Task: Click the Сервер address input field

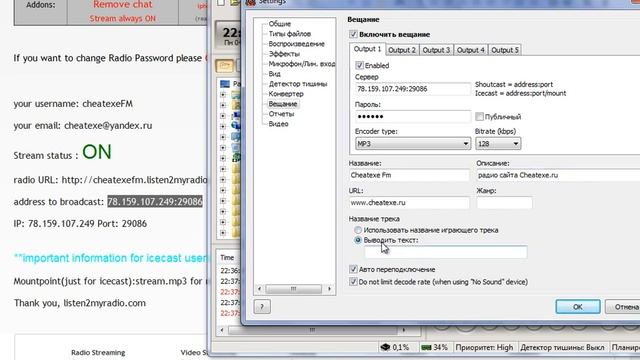Action: [413, 89]
